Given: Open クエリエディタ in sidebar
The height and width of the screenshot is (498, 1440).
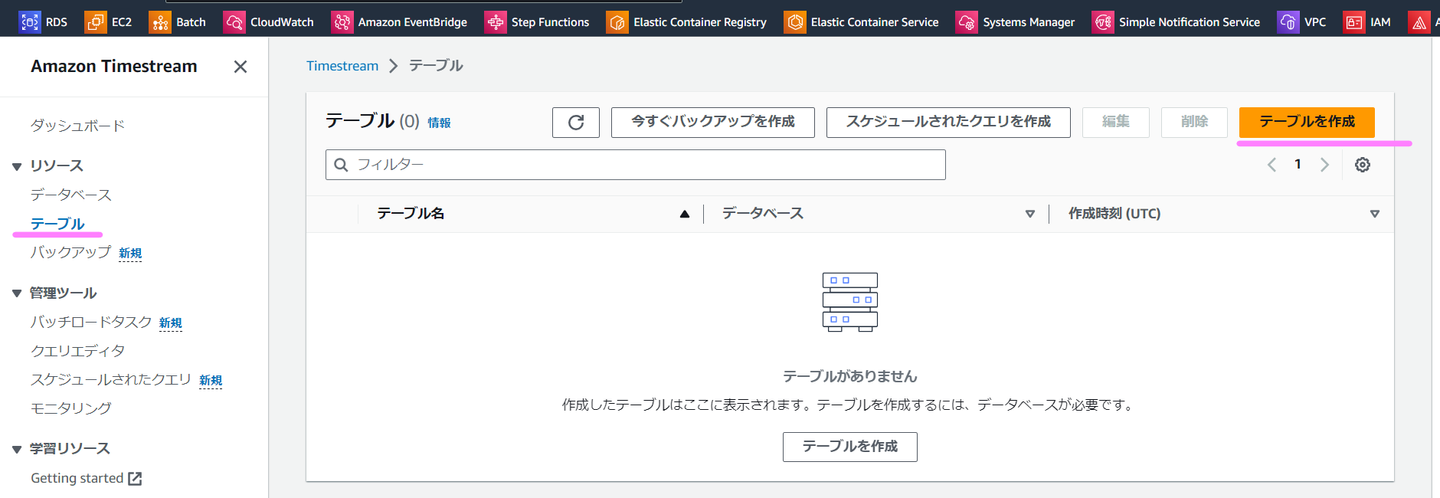Looking at the screenshot, I should click(78, 351).
